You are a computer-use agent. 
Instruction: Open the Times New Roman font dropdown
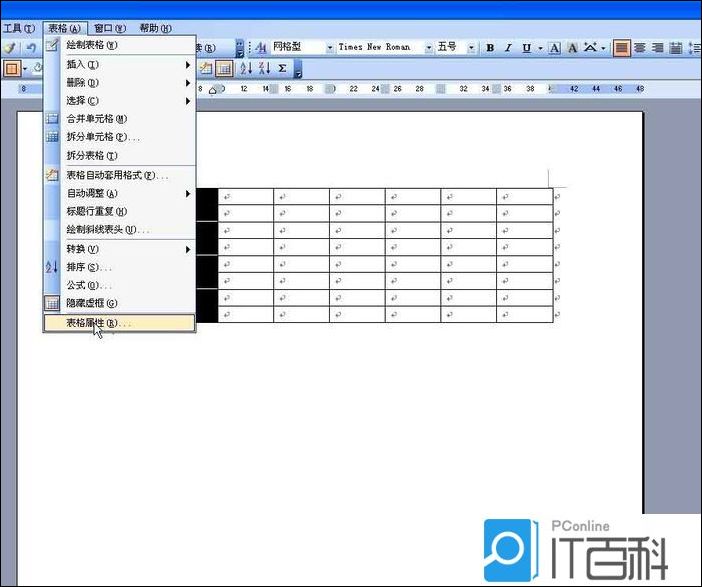tap(429, 47)
